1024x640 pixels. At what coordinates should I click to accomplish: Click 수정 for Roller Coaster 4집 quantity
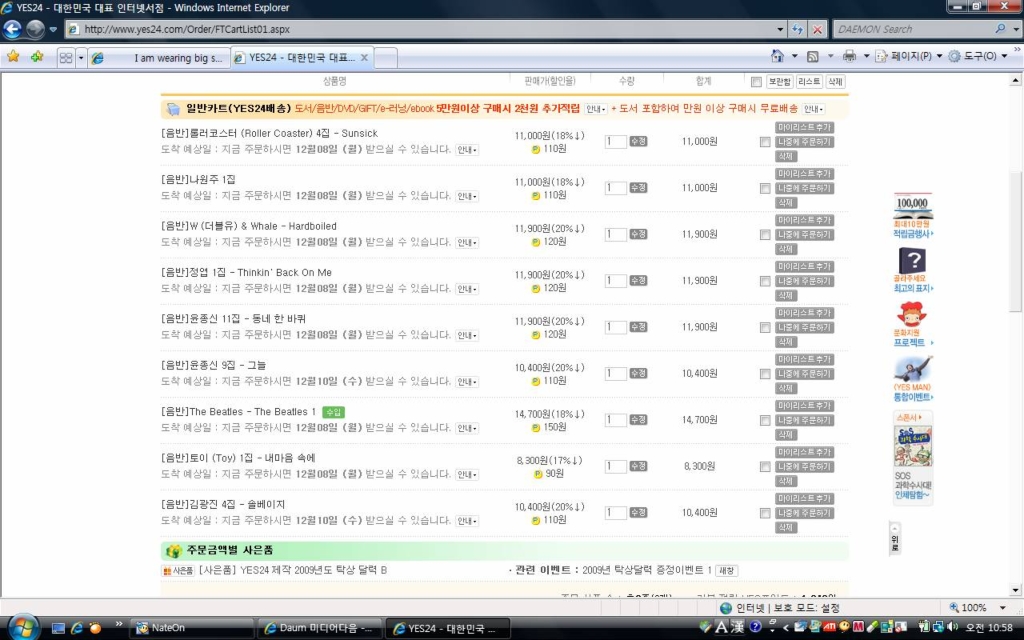point(638,141)
